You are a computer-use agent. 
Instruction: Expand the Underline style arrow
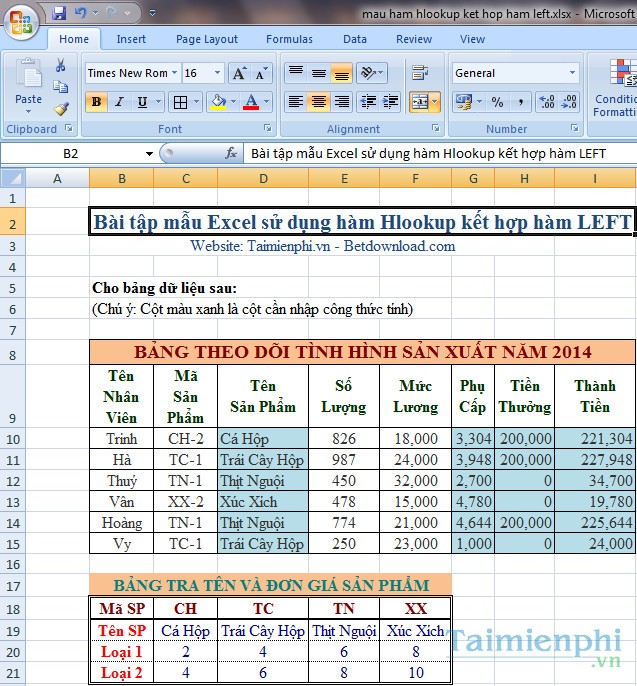(158, 102)
